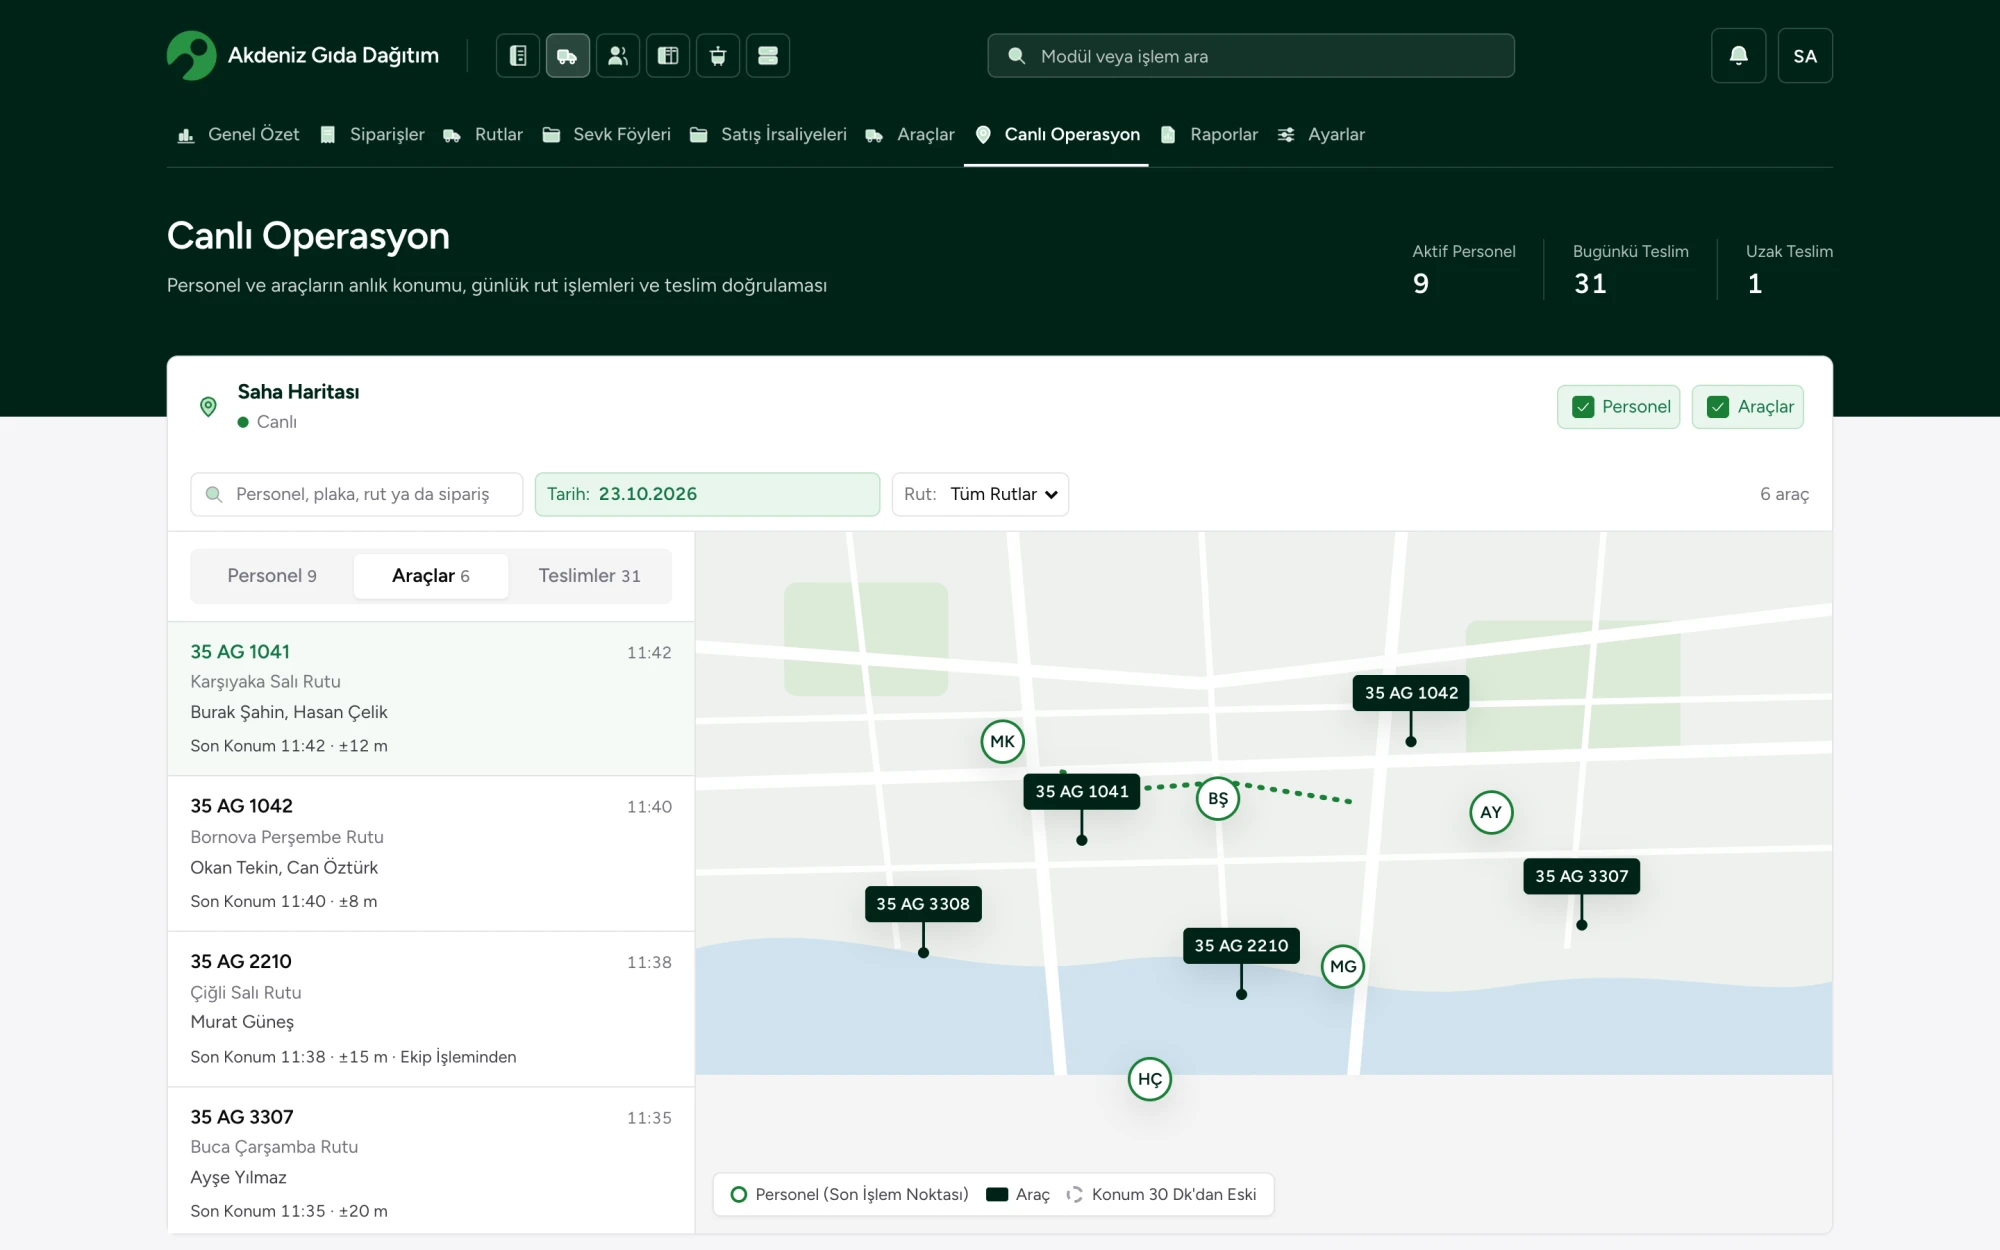Viewport: 2000px width, 1250px height.
Task: Select the 35 AG 2210 Çiğli list row
Action: [x=431, y=1009]
